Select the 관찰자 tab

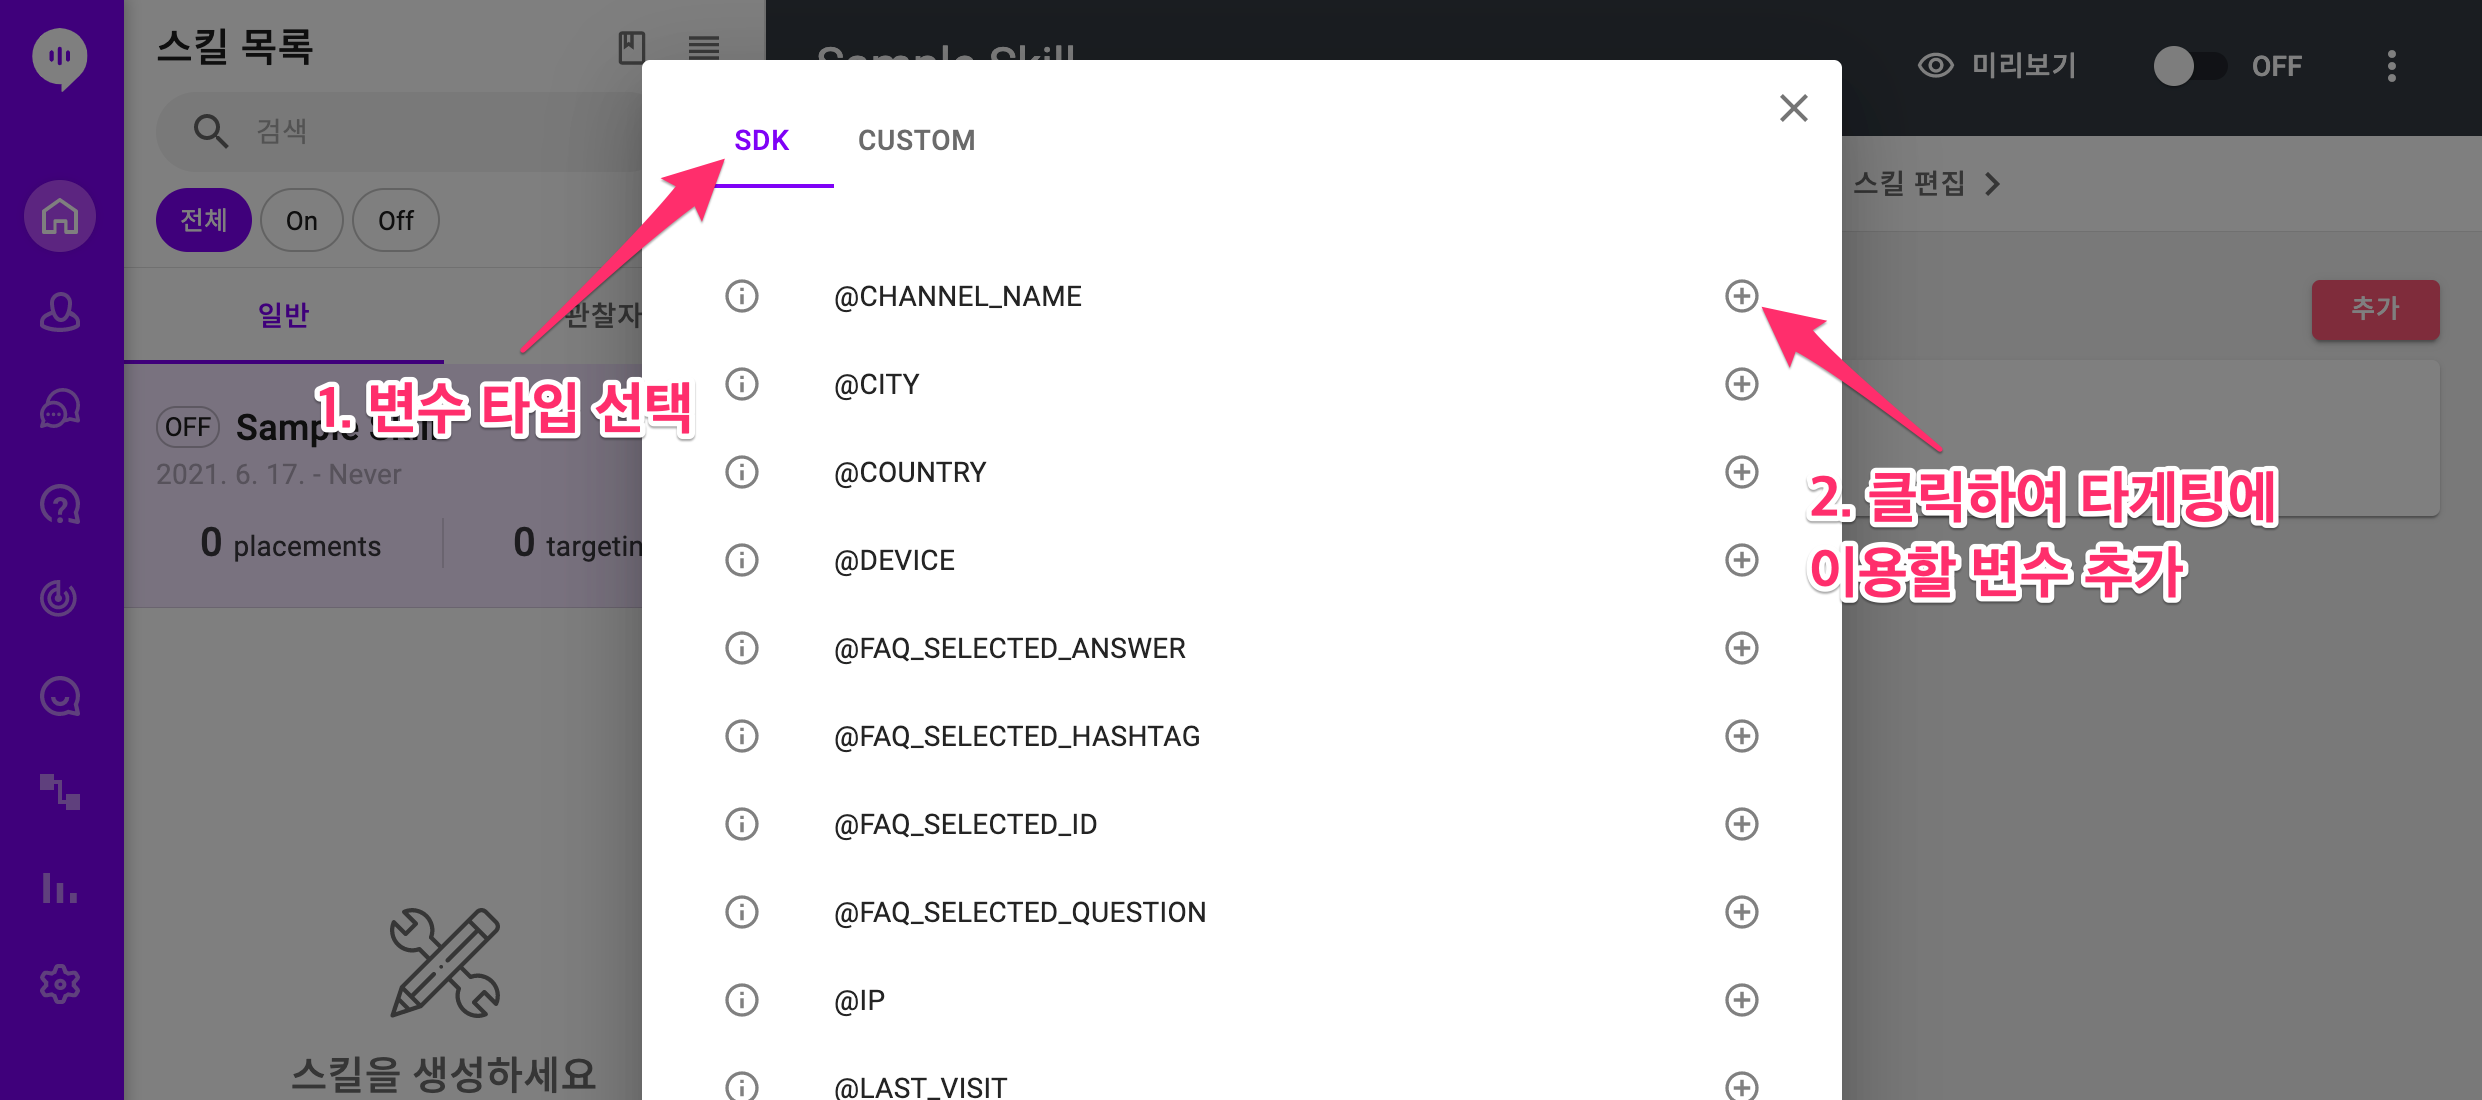coord(603,316)
